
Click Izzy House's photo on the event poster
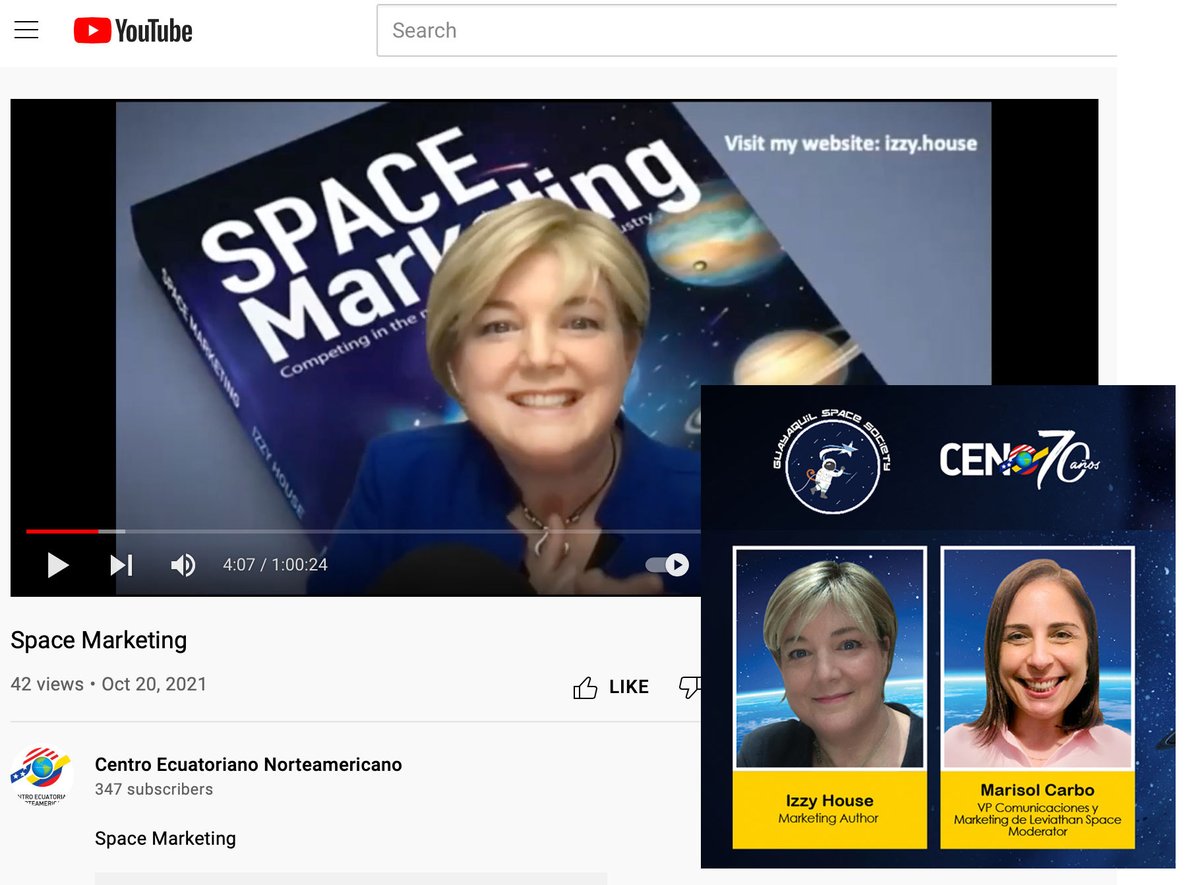click(829, 655)
